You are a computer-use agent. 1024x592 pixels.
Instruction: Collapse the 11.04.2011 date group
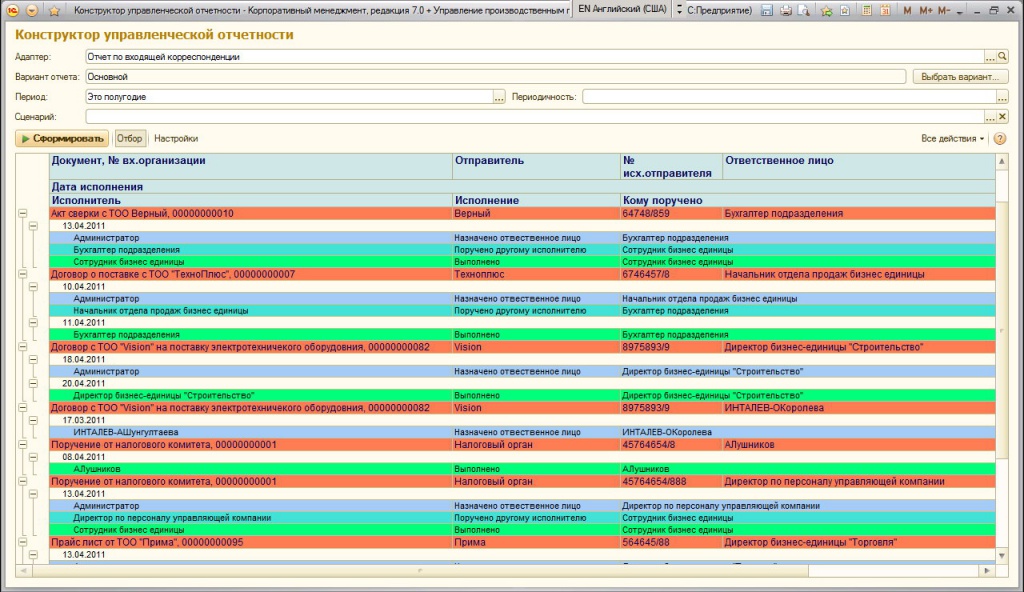click(x=33, y=322)
